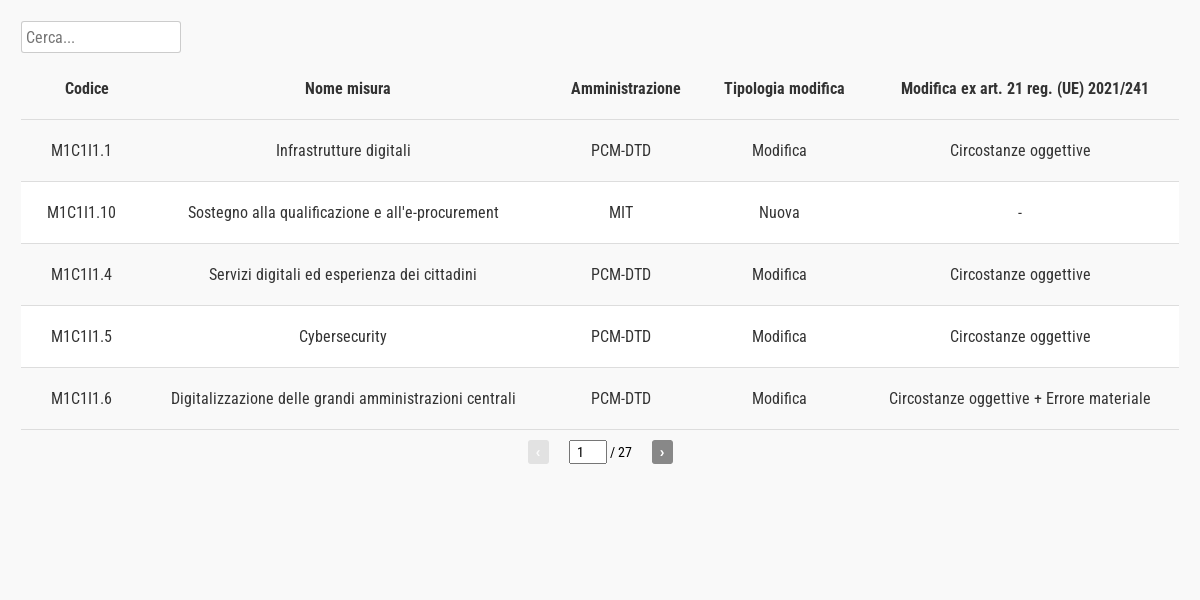Open Servizi digitali ed esperienza dei cittadini
This screenshot has height=600, width=1200.
343,274
